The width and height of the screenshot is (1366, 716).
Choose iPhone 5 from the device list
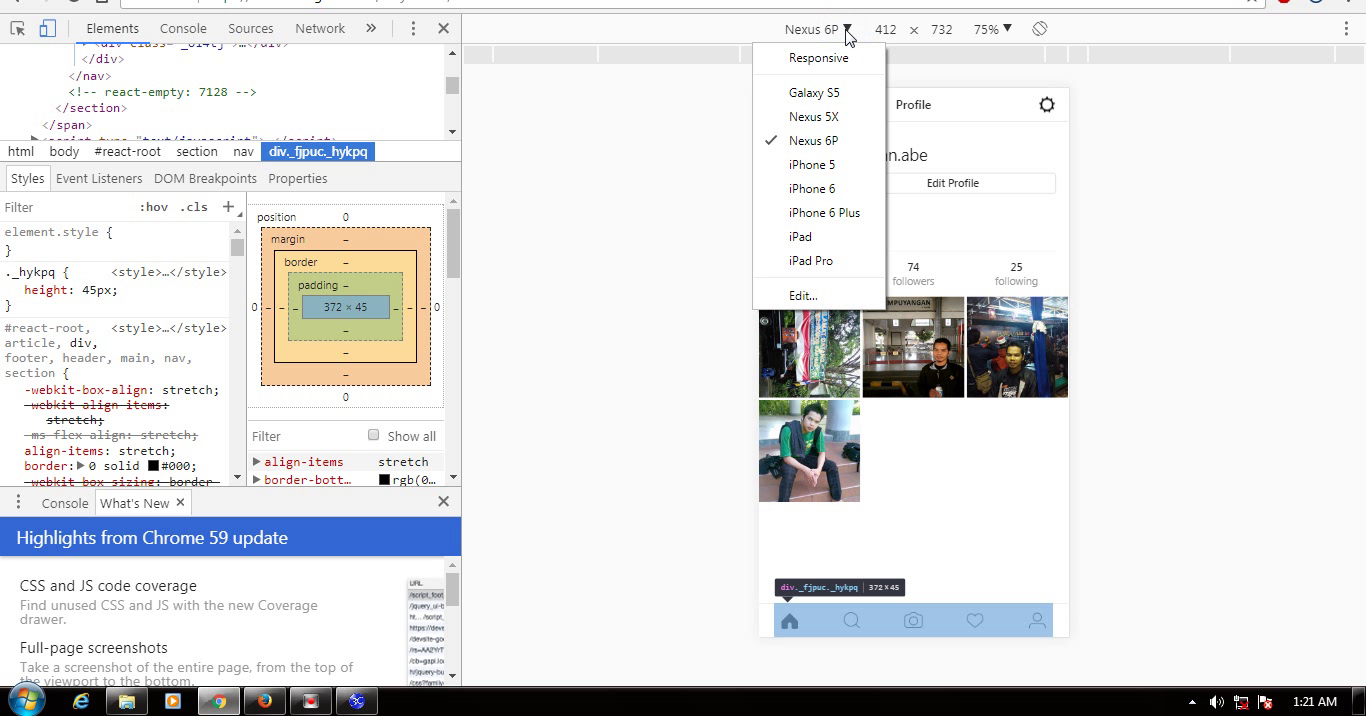819,165
